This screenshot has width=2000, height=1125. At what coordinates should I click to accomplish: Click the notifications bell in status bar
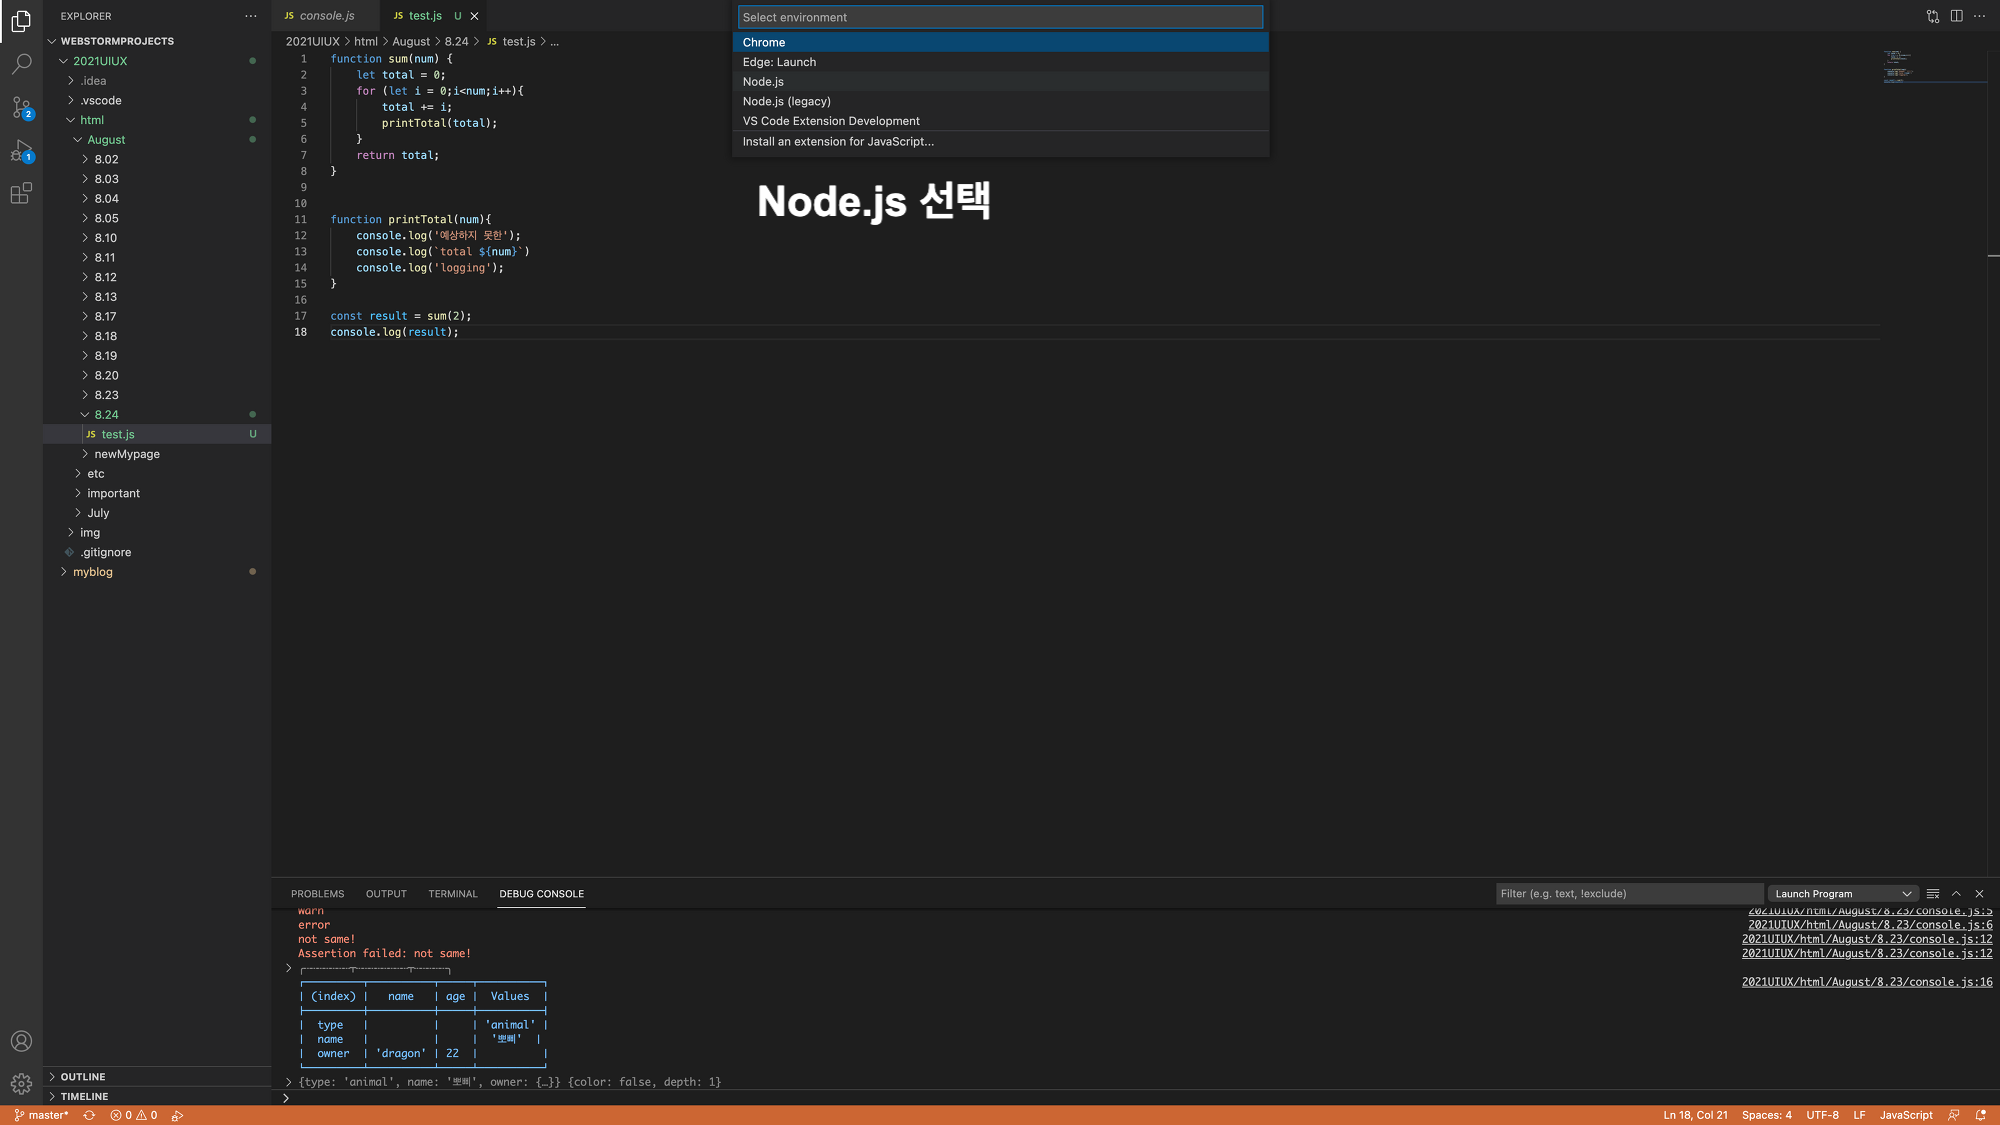tap(1980, 1115)
